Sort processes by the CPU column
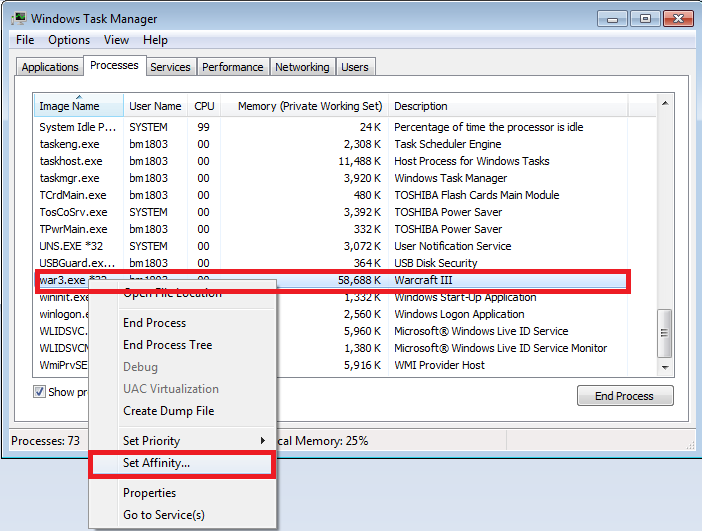Viewport: 702px width, 531px height. (x=204, y=106)
